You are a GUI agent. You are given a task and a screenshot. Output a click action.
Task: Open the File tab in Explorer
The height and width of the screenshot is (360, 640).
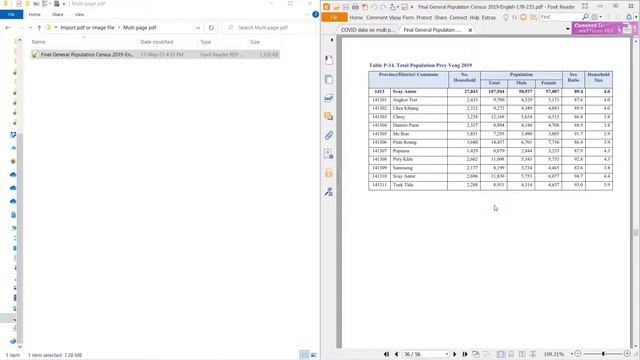tap(11, 14)
